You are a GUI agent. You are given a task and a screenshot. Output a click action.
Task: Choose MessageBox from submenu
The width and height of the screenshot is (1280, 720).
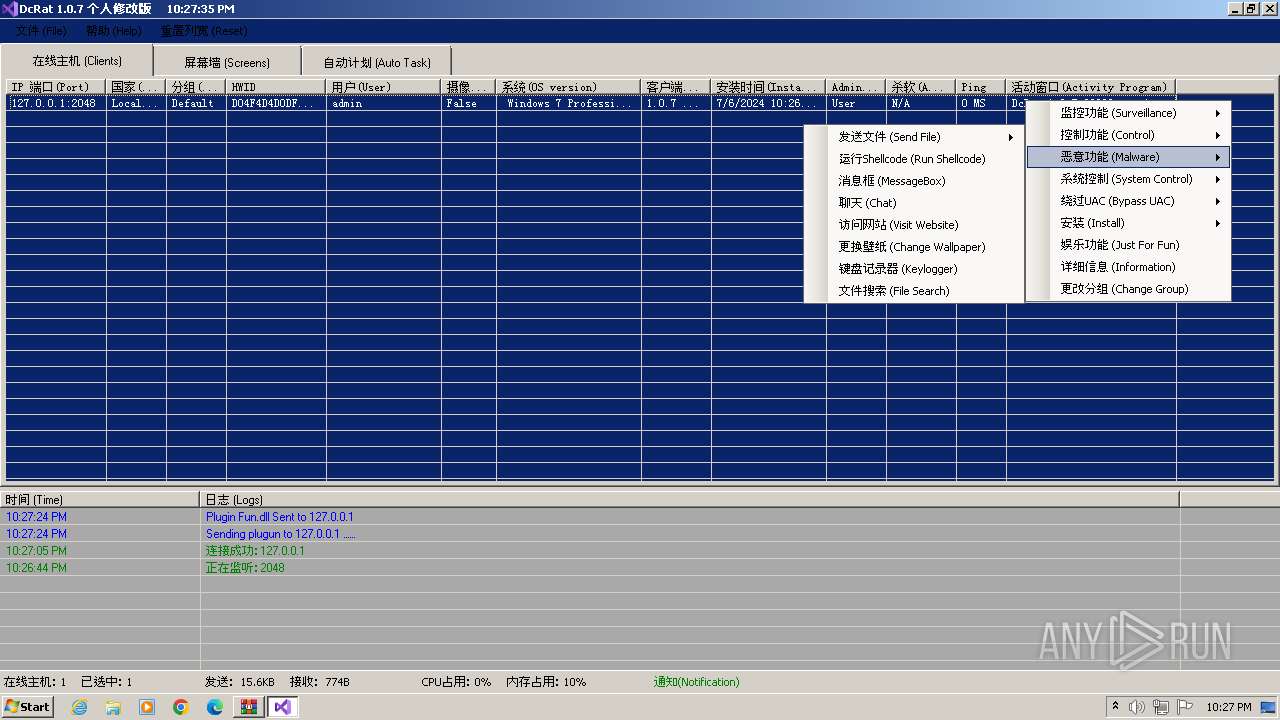pyautogui.click(x=914, y=181)
